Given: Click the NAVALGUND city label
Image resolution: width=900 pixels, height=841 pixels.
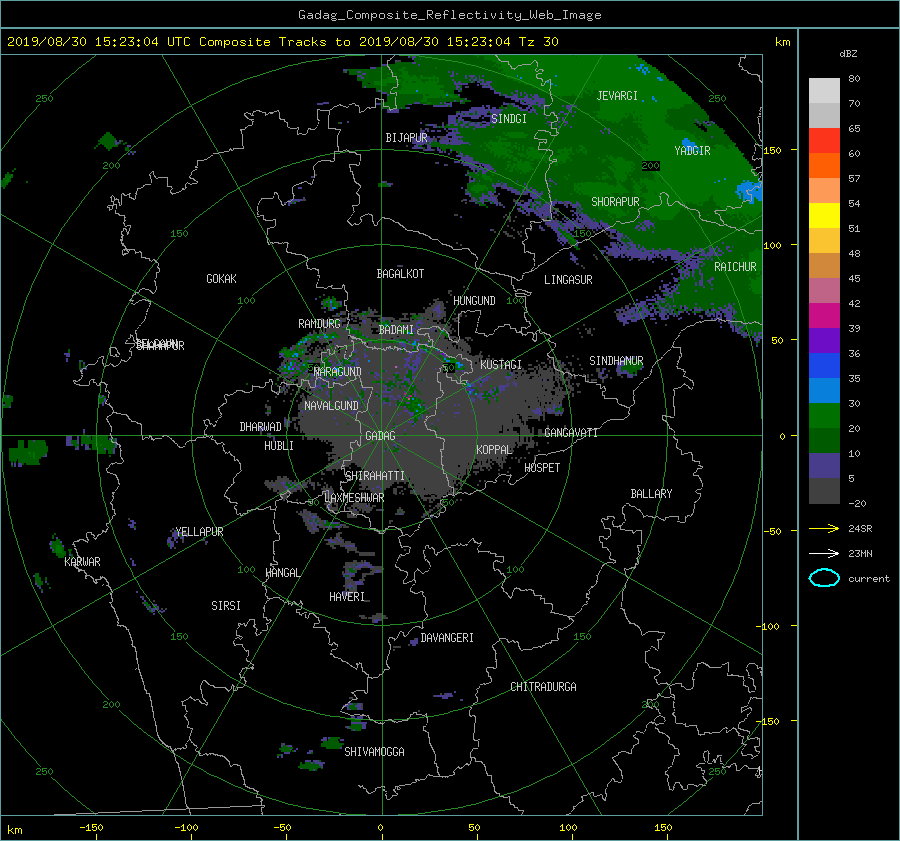Looking at the screenshot, I should click(331, 406).
